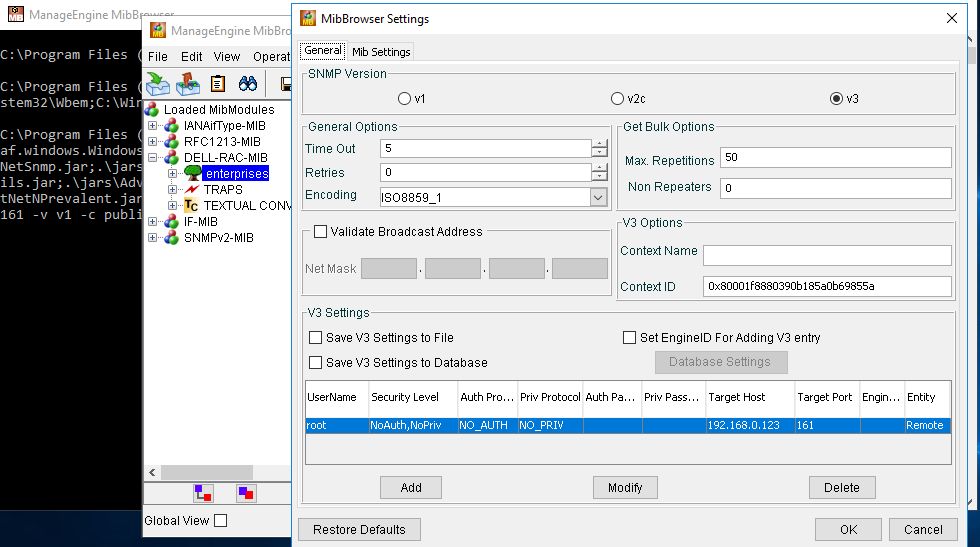Select the v2c SNMP version radio button

(618, 99)
